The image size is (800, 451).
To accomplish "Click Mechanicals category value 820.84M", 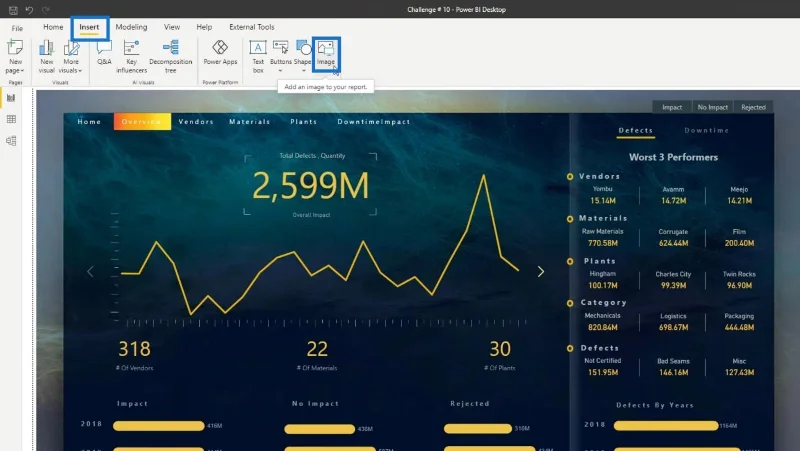I will (x=603, y=328).
